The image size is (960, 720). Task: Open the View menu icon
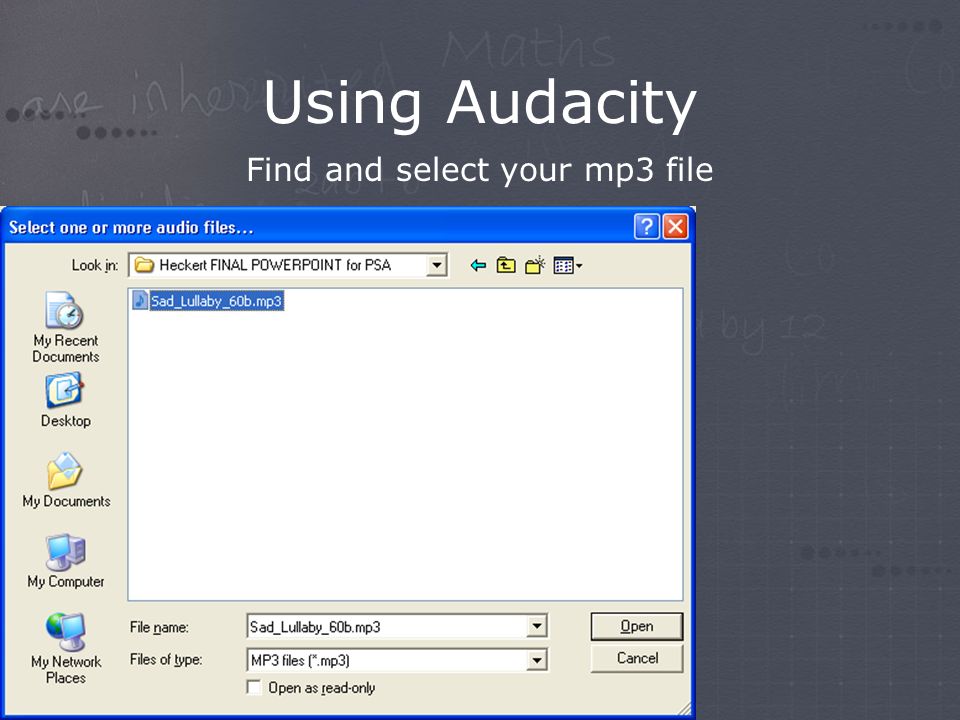[x=568, y=265]
